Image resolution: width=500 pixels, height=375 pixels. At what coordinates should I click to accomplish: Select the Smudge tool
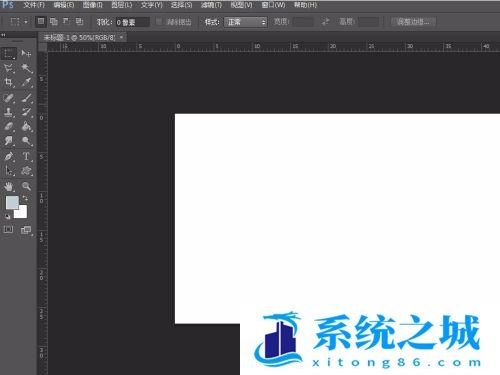coord(9,141)
